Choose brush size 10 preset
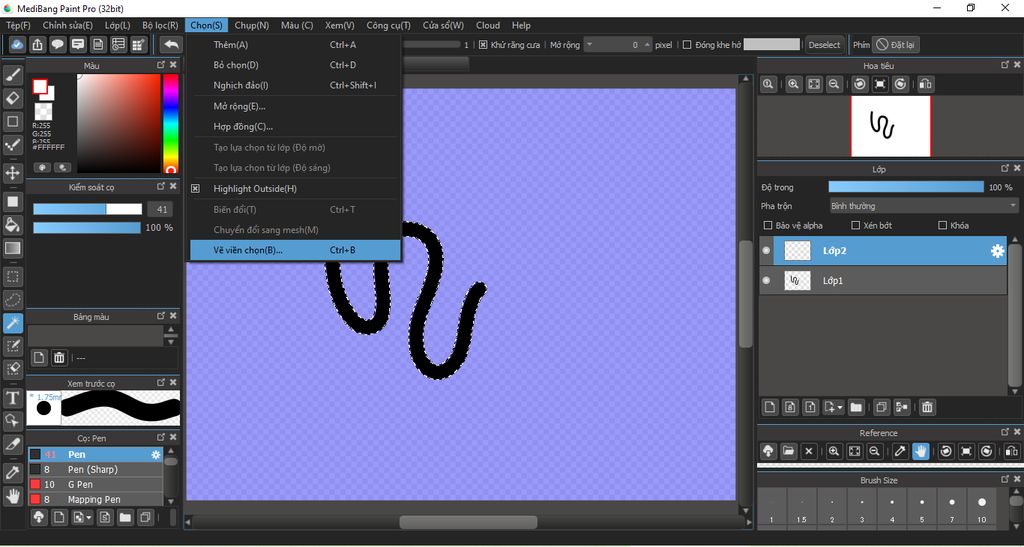This screenshot has width=1024, height=547. [982, 508]
